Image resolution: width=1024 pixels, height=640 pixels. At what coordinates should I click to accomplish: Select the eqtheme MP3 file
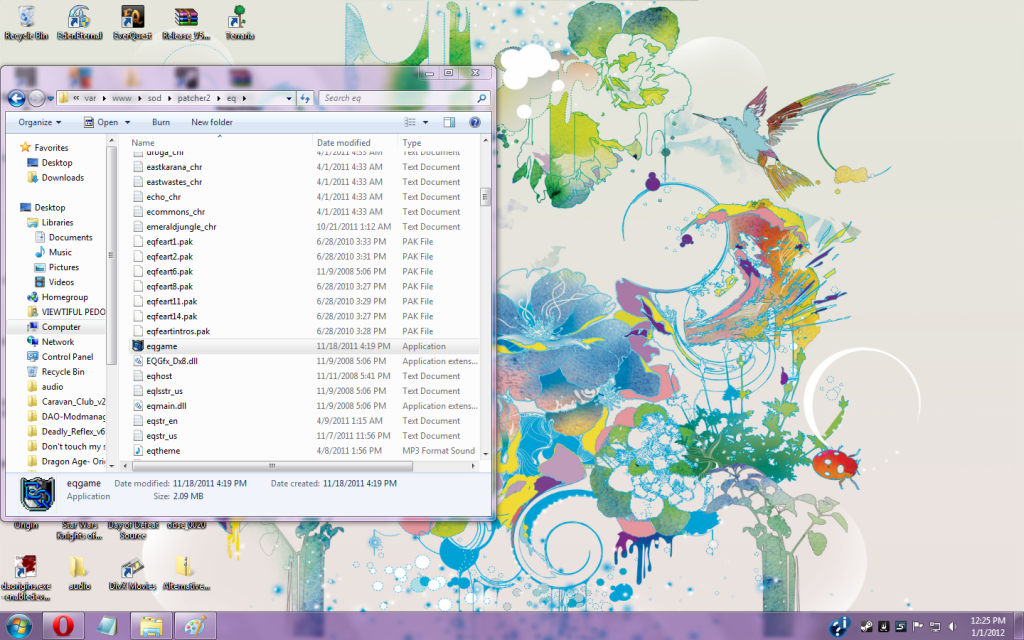304,451
